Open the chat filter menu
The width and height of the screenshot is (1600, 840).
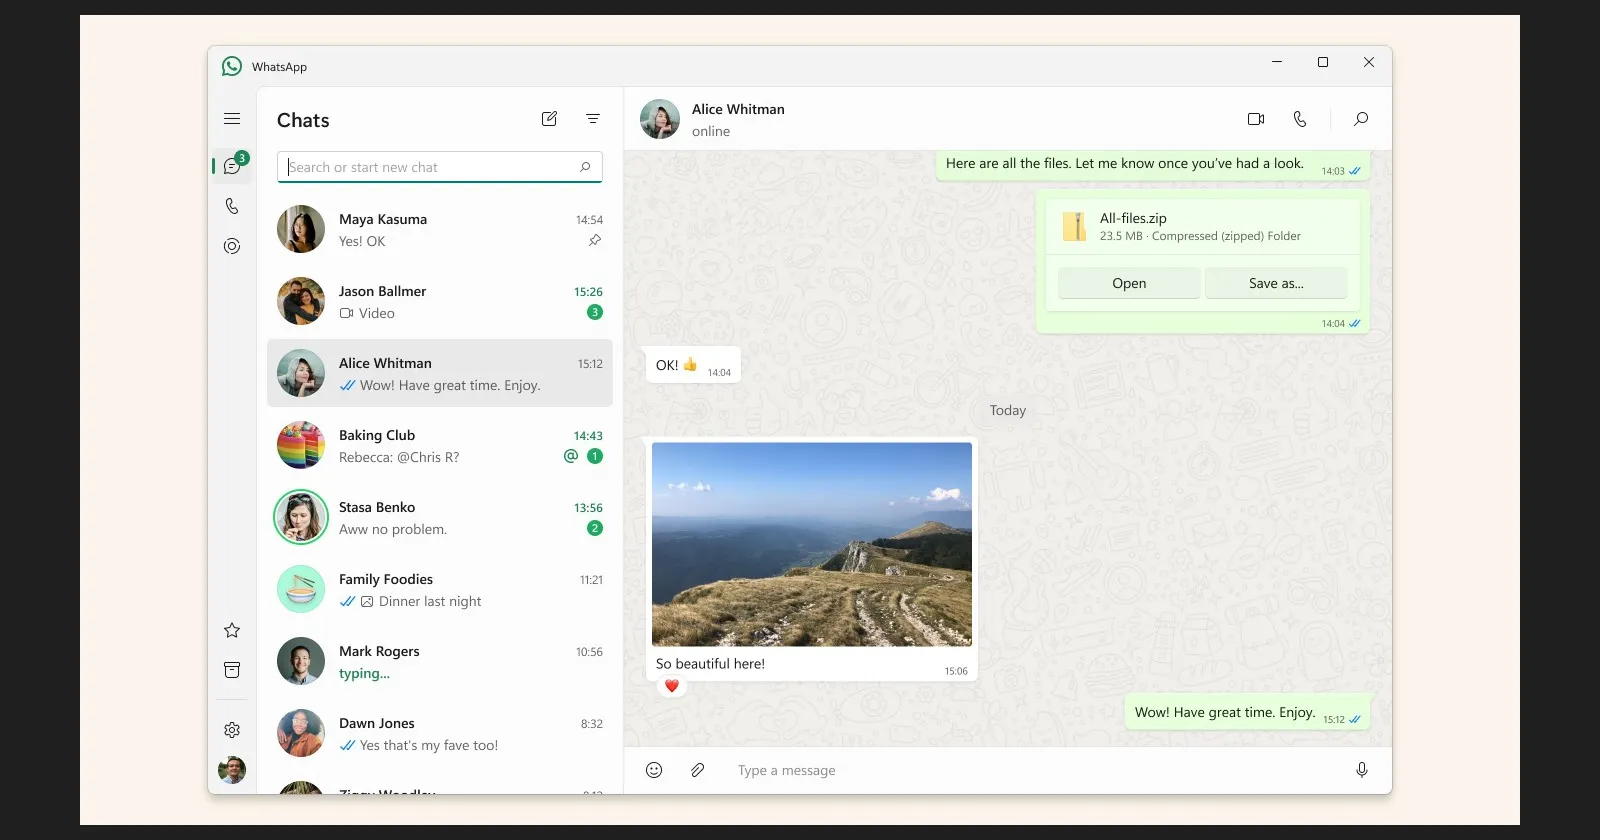tap(593, 119)
